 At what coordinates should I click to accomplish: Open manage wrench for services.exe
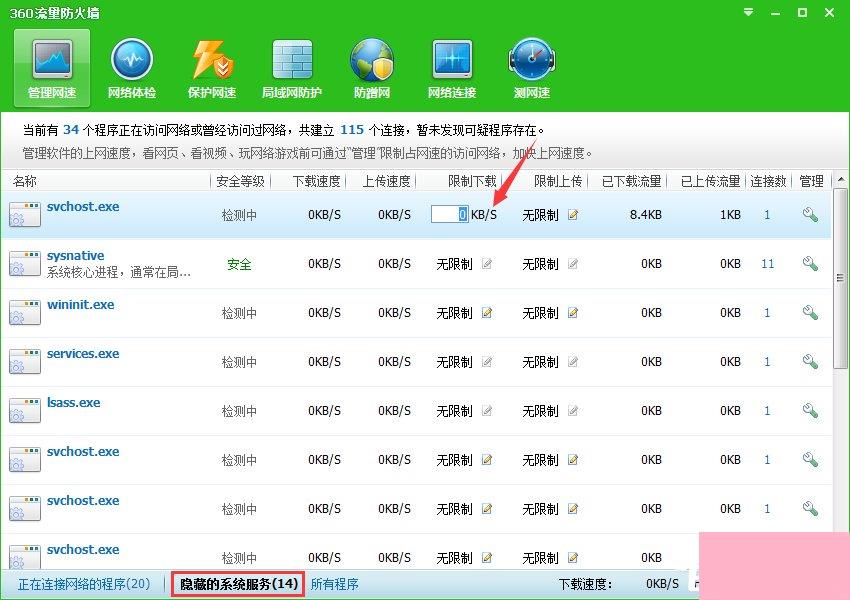point(810,362)
